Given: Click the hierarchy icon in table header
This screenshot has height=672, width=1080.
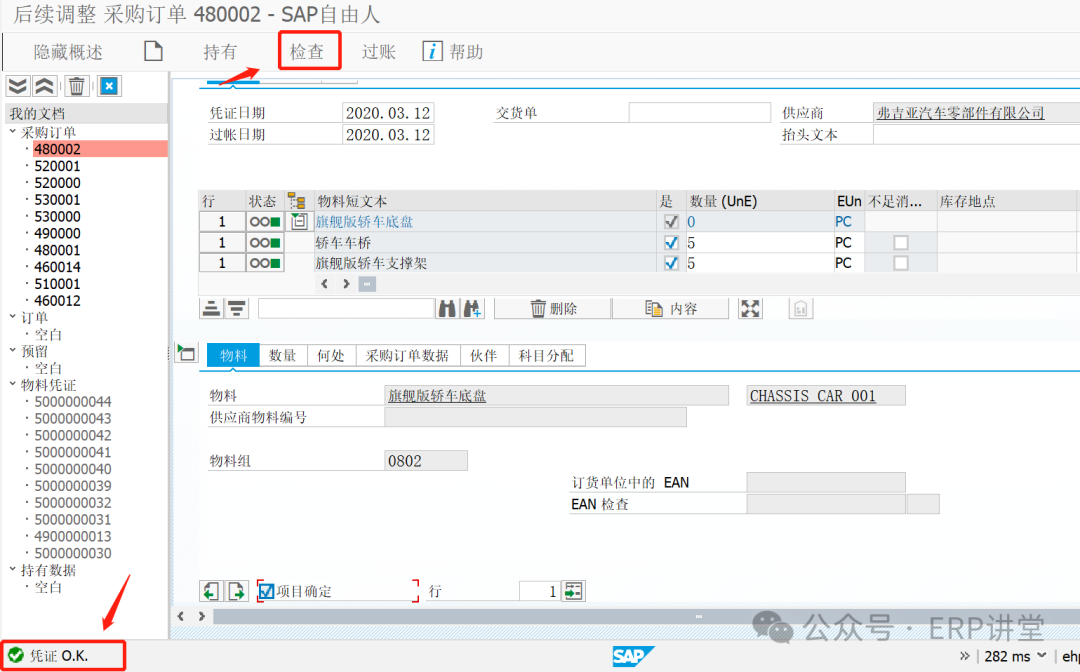Looking at the screenshot, I should point(297,201).
